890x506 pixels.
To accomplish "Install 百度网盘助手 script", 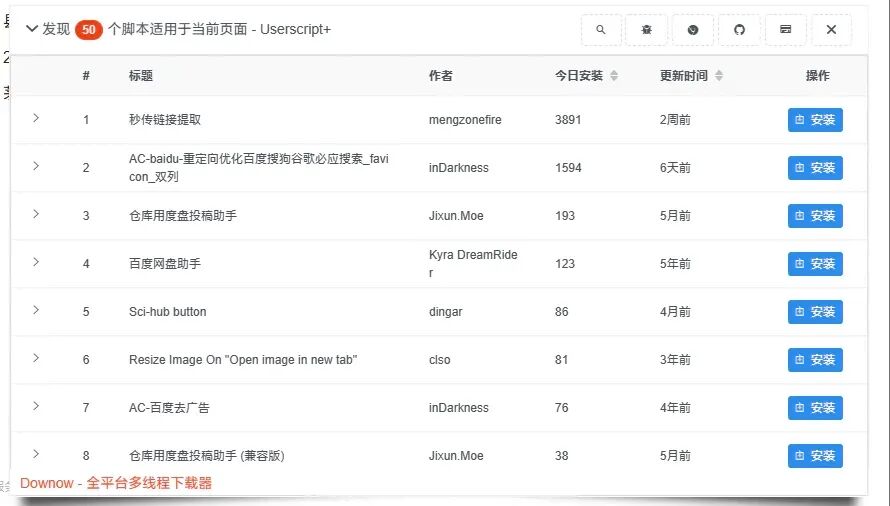I will pos(815,264).
